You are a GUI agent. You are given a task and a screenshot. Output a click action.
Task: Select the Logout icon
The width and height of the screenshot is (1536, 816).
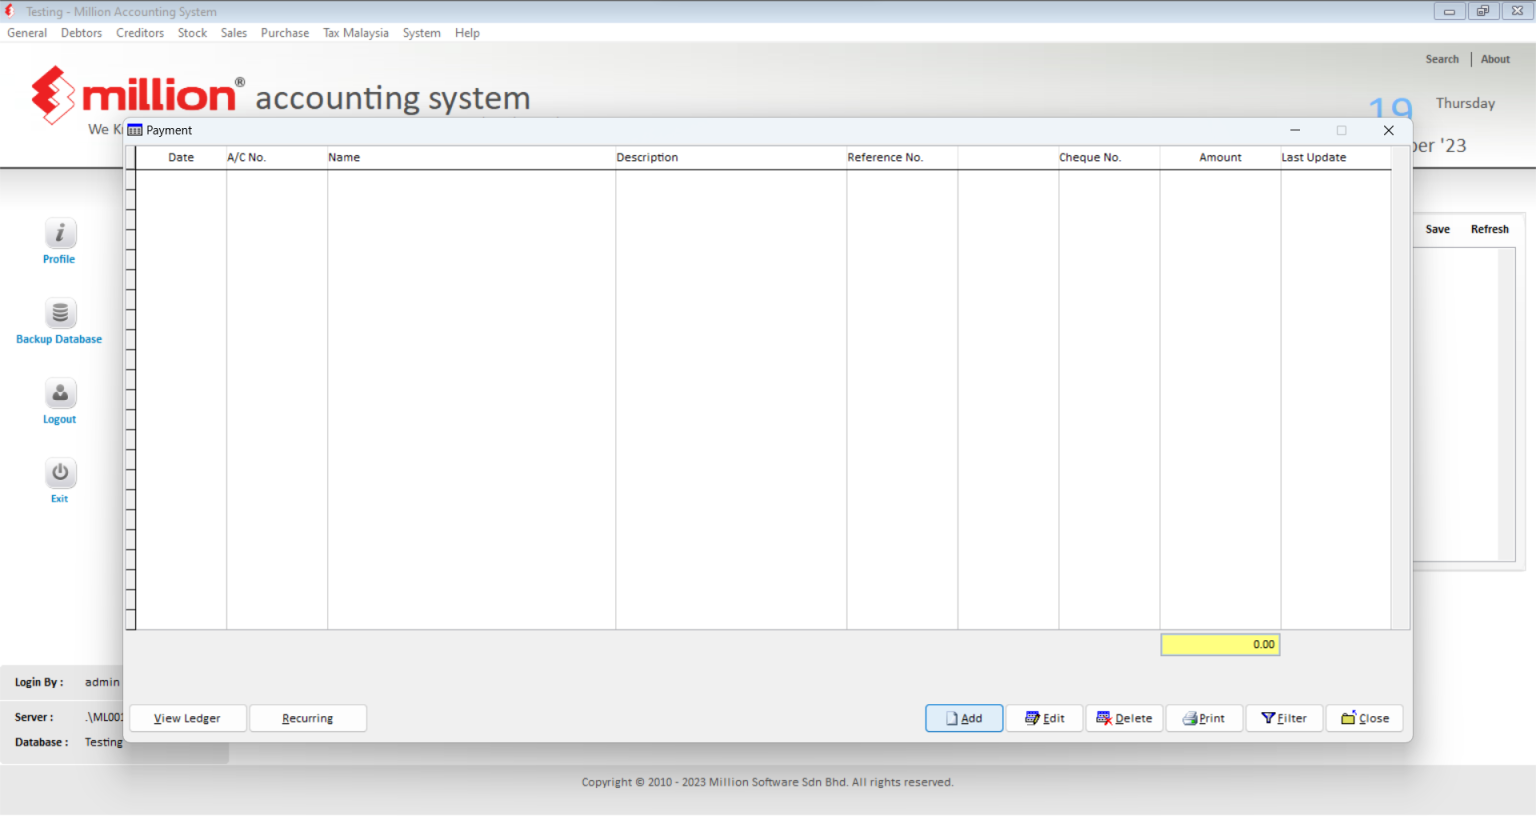(59, 393)
